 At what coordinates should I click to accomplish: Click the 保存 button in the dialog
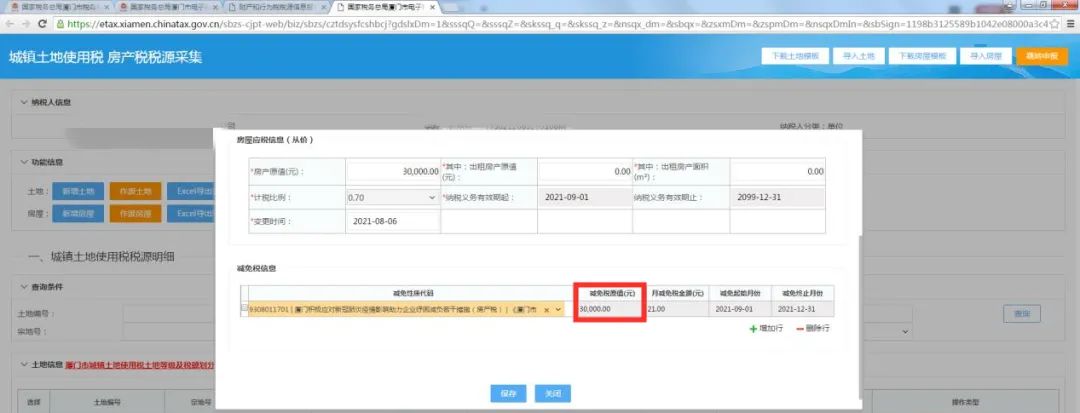(x=508, y=394)
